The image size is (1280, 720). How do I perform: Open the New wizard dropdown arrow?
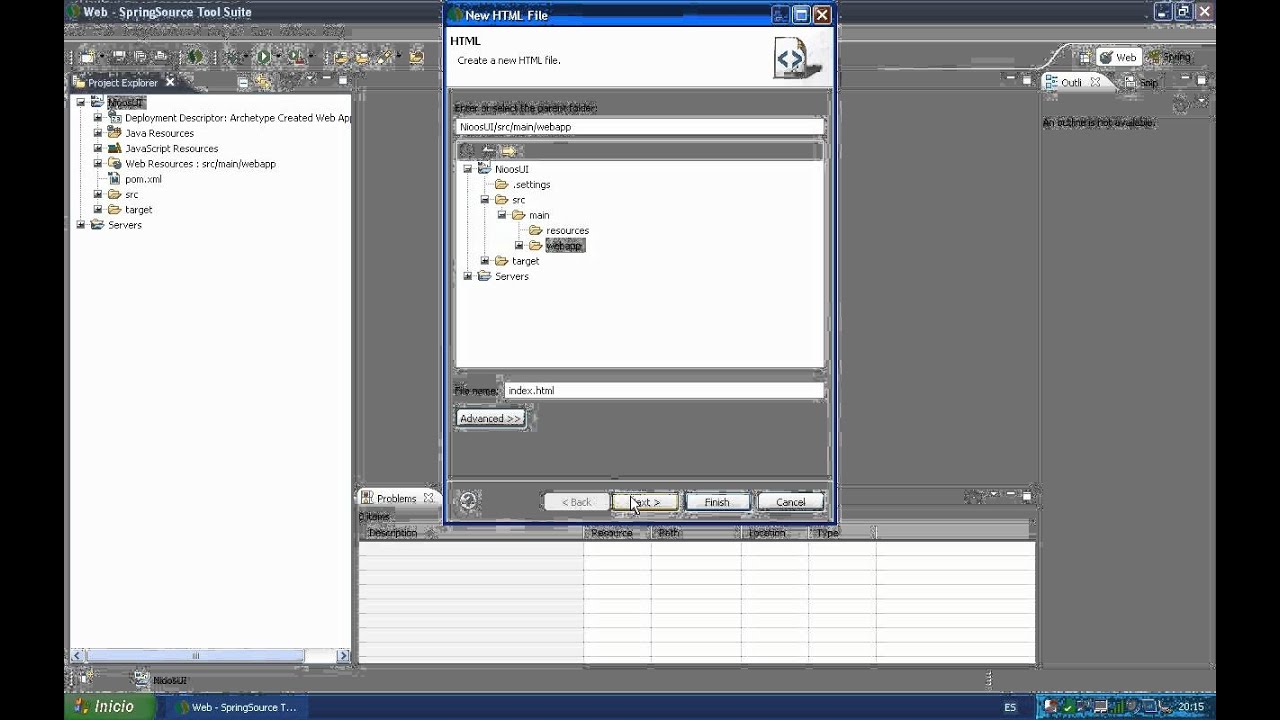pos(102,56)
